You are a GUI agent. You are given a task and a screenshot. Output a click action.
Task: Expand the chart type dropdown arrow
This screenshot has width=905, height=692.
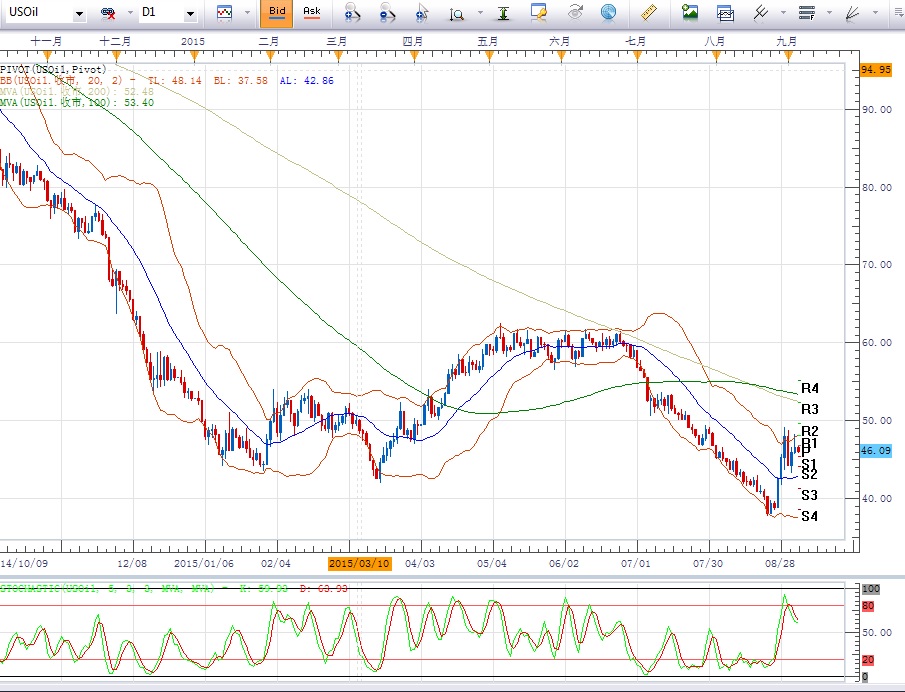tap(247, 13)
